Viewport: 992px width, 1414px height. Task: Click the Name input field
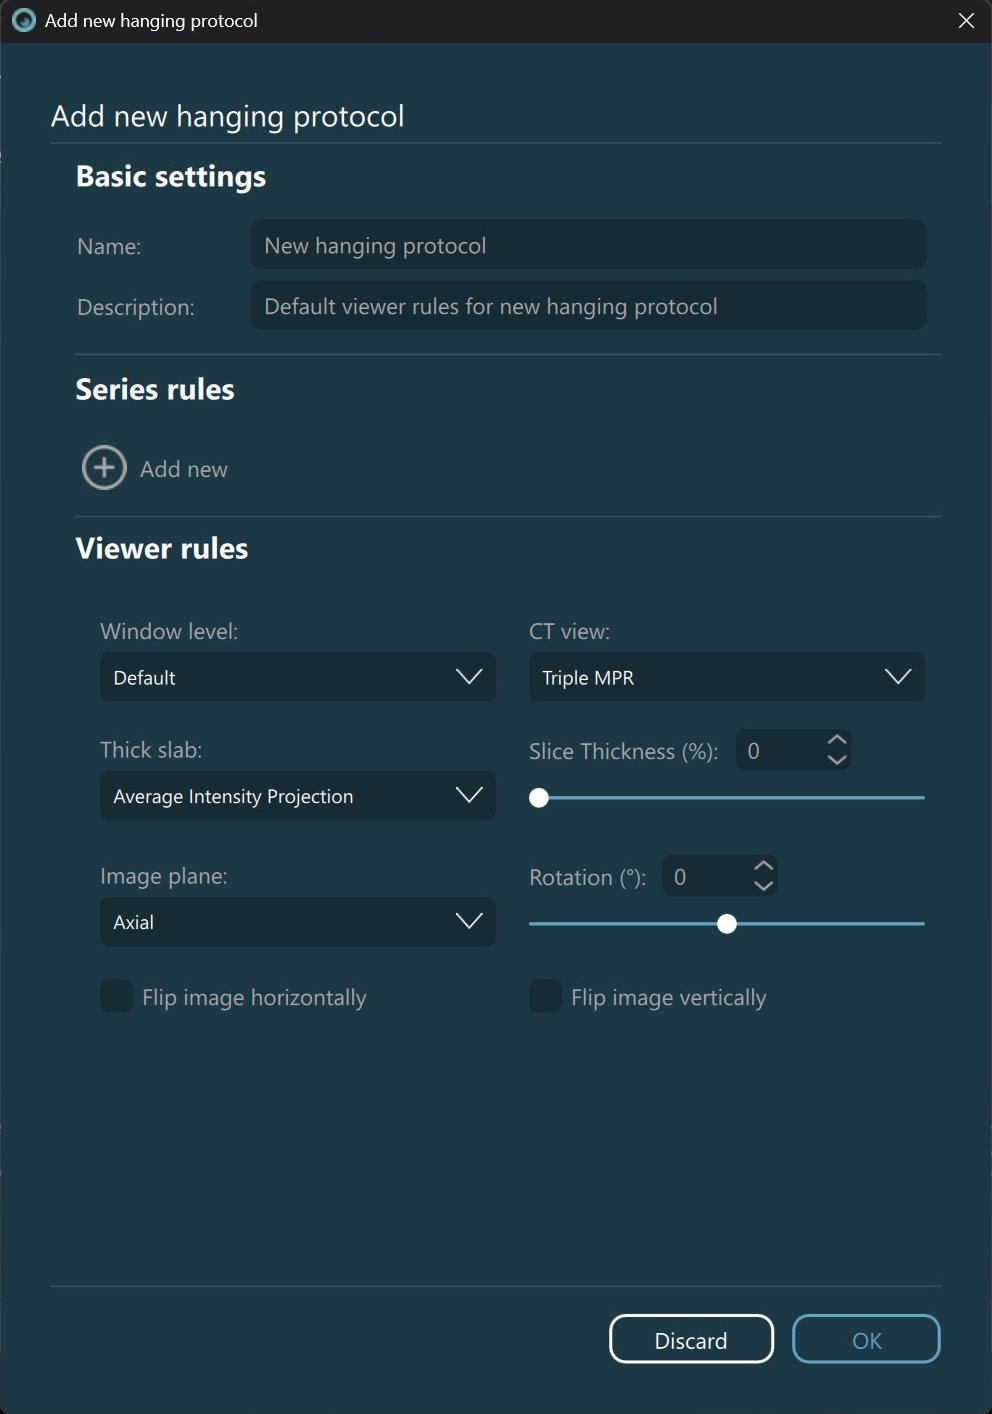(x=588, y=245)
